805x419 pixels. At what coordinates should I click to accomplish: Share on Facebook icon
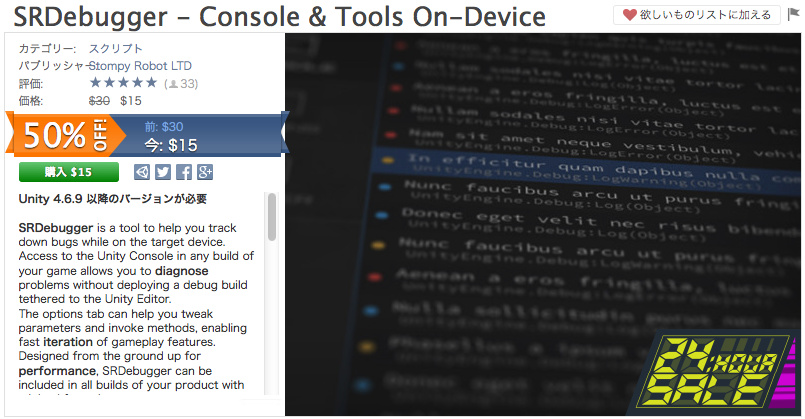[184, 172]
